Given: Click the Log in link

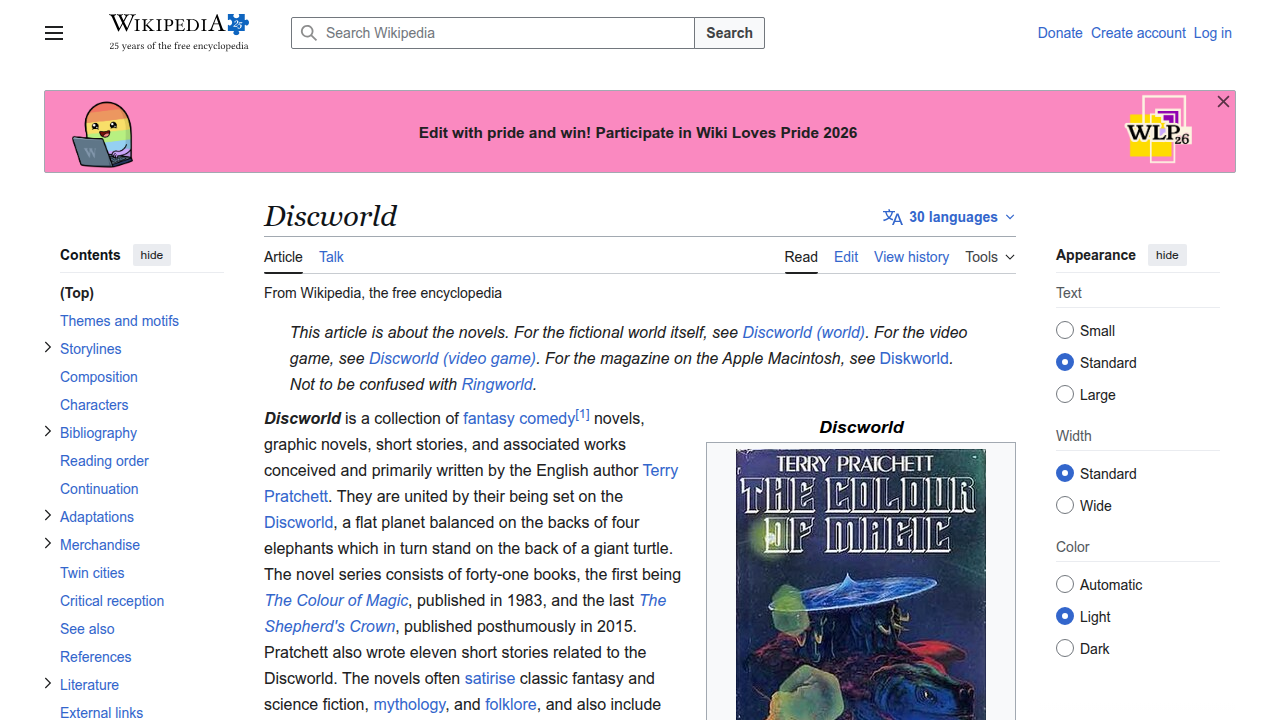Looking at the screenshot, I should click(1213, 33).
